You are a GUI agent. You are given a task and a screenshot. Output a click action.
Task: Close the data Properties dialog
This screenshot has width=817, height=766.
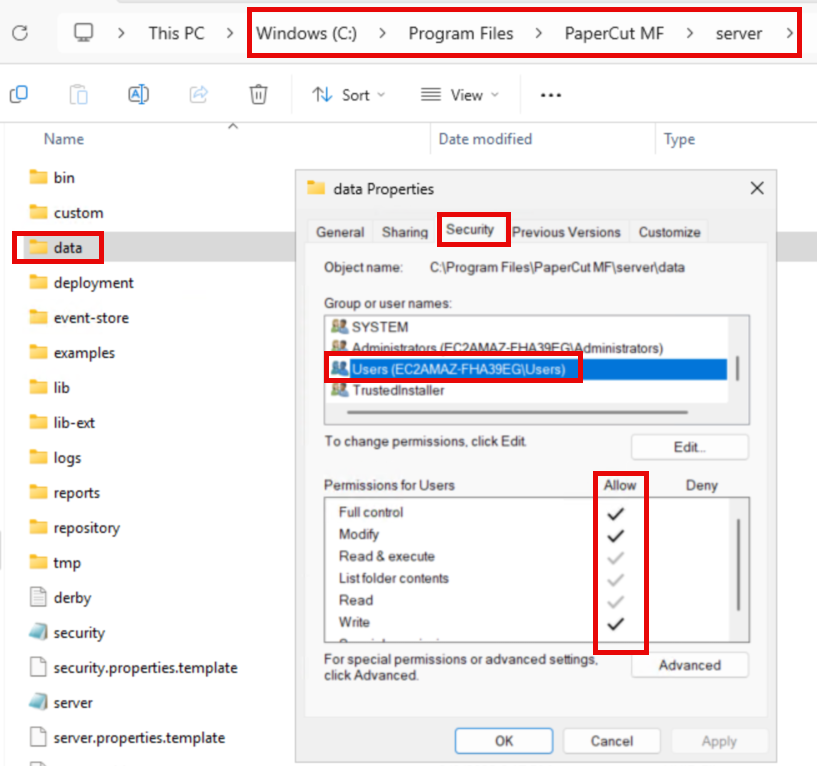[x=757, y=188]
